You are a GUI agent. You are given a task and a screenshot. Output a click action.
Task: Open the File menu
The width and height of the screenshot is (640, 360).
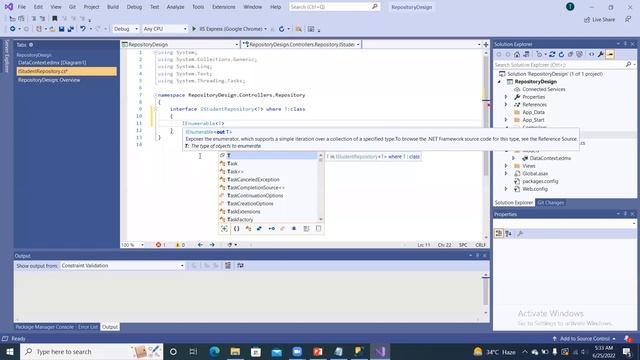(22, 7)
